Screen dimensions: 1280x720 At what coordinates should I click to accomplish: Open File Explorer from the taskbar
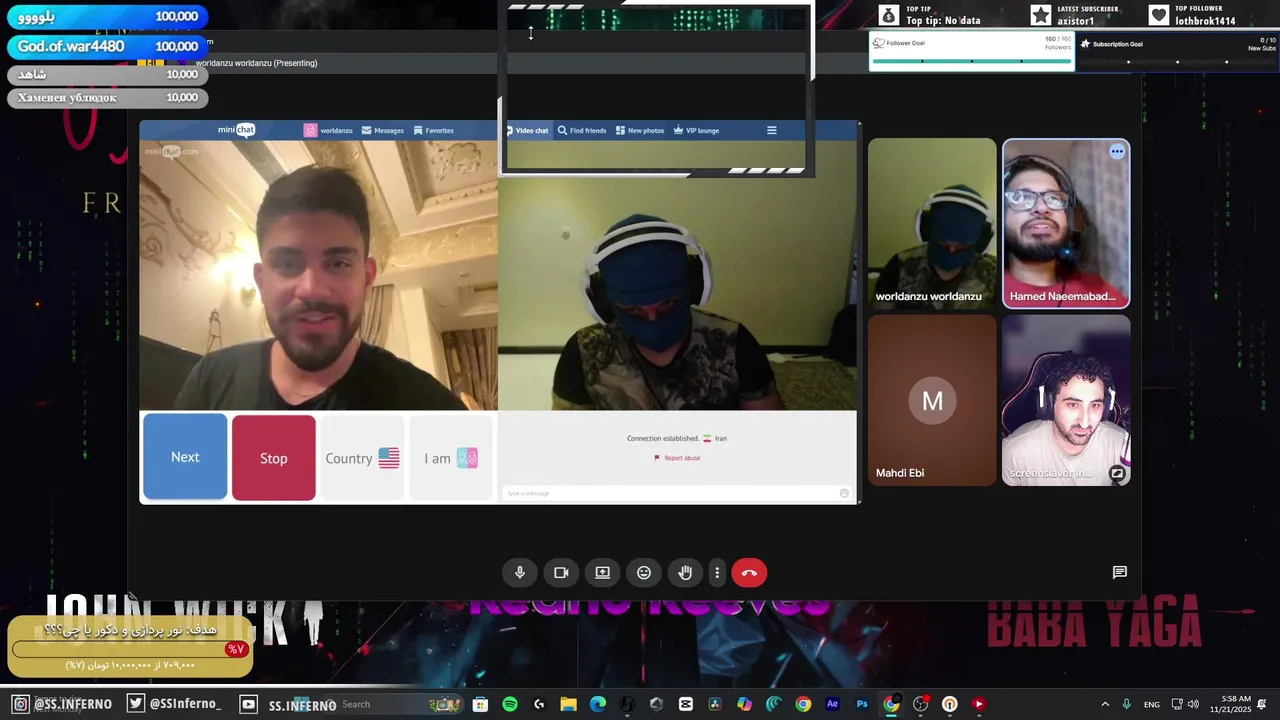pyautogui.click(x=568, y=704)
